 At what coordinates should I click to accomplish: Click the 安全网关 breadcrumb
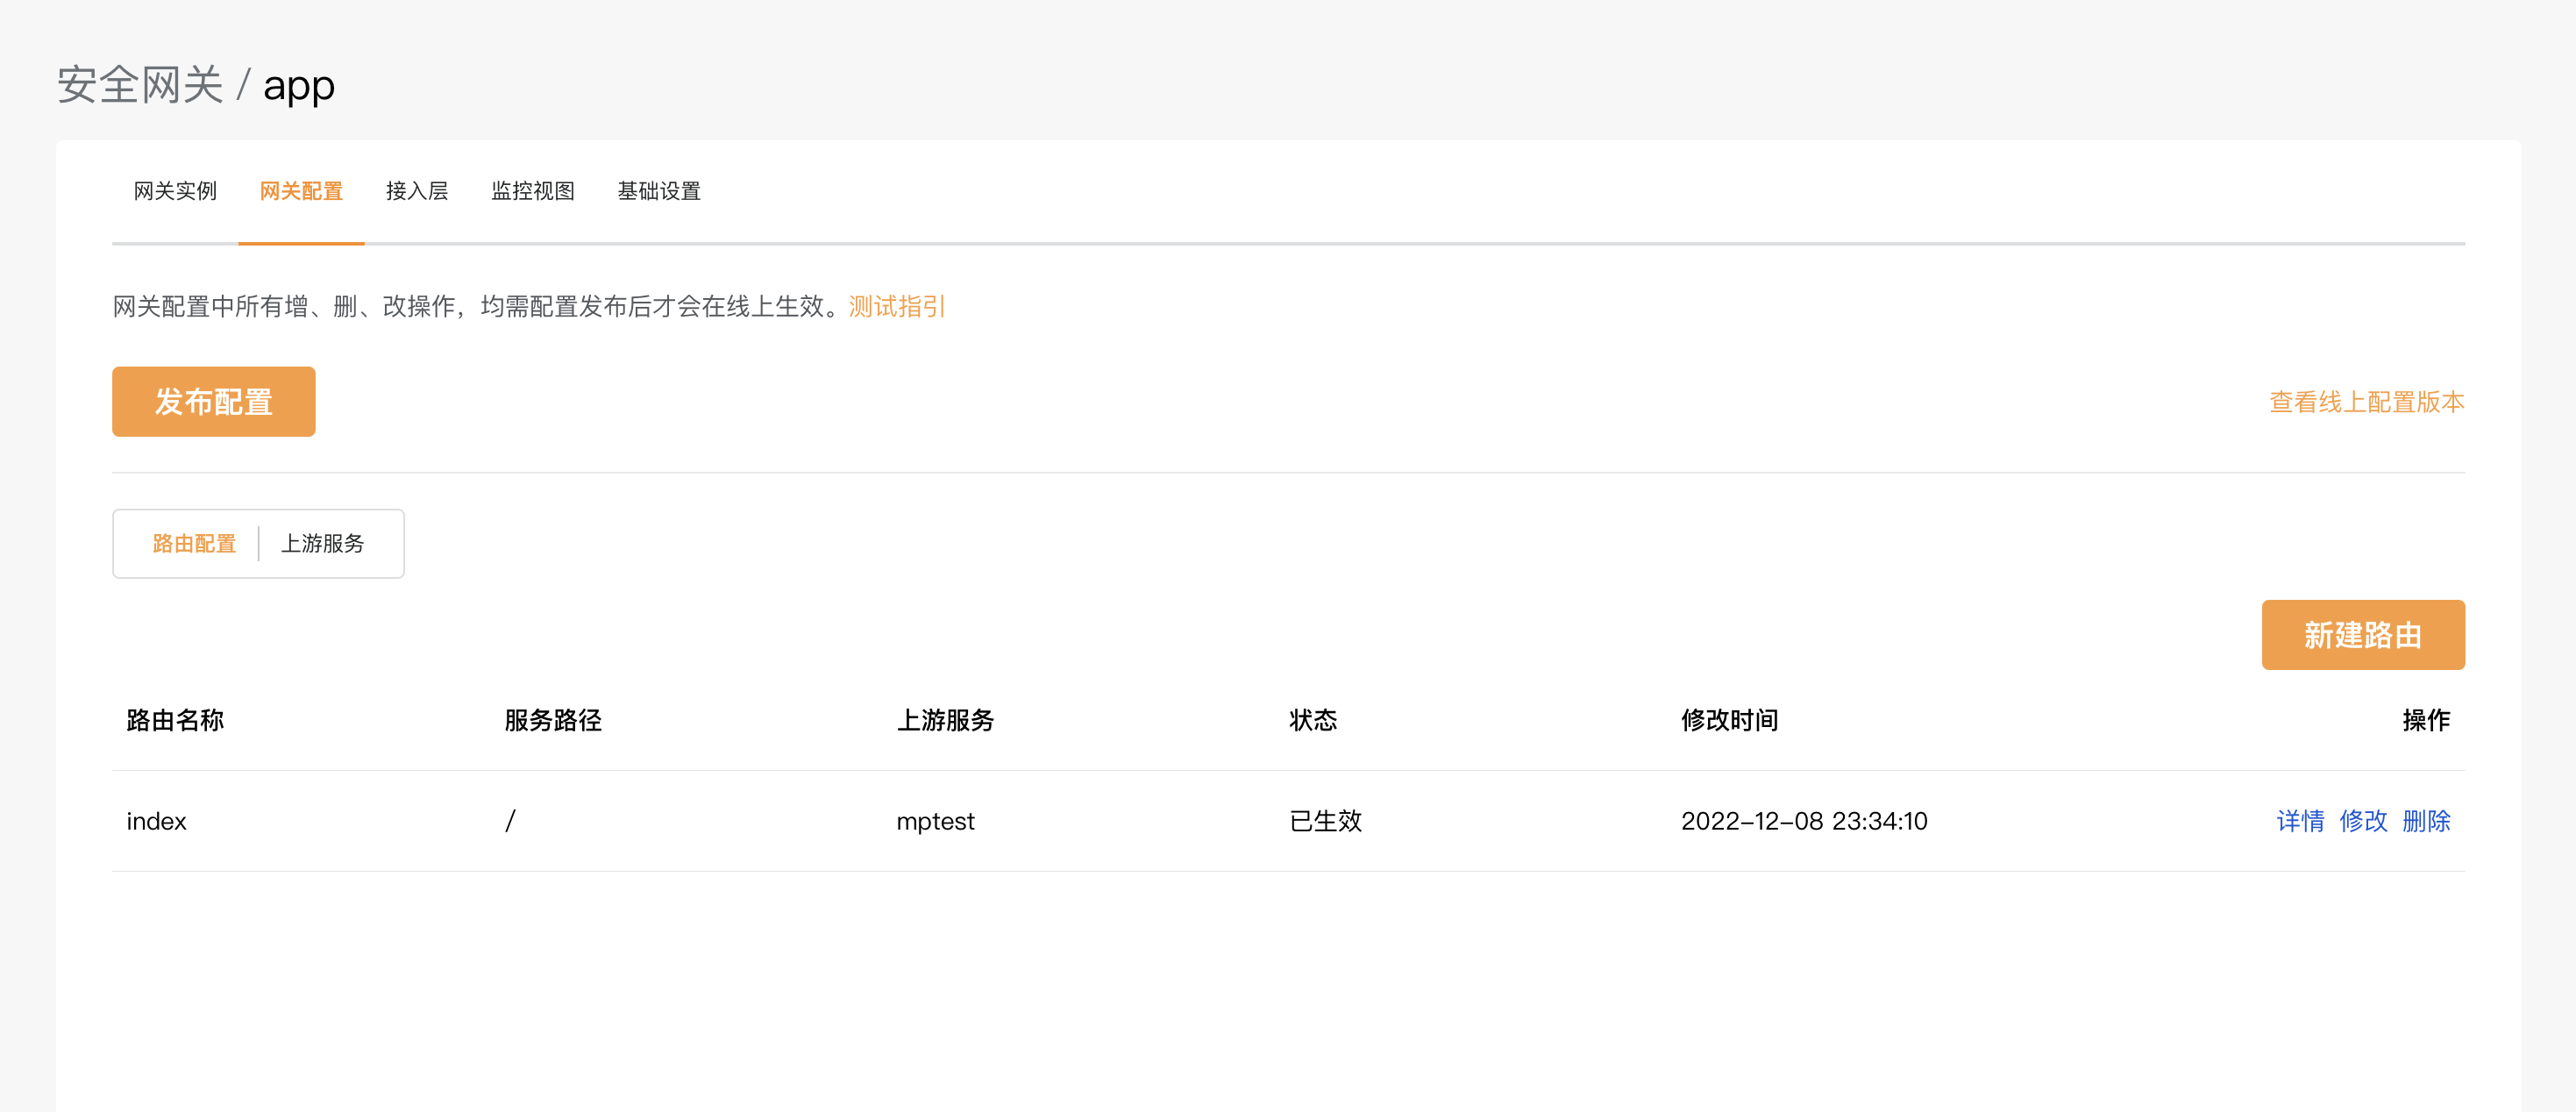[140, 85]
